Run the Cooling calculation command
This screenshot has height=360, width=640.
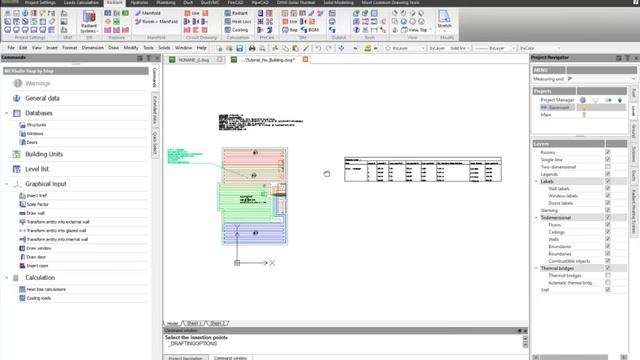236,30
